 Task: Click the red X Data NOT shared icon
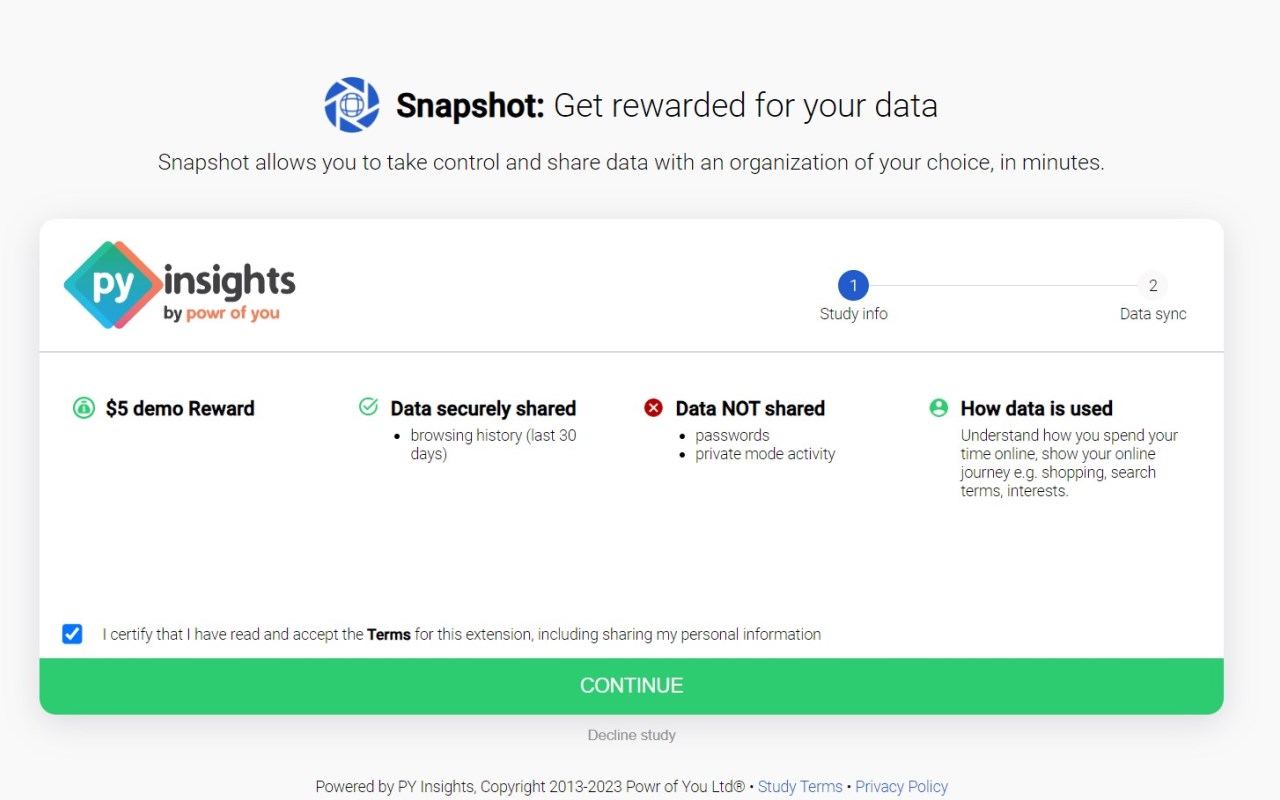(x=653, y=407)
